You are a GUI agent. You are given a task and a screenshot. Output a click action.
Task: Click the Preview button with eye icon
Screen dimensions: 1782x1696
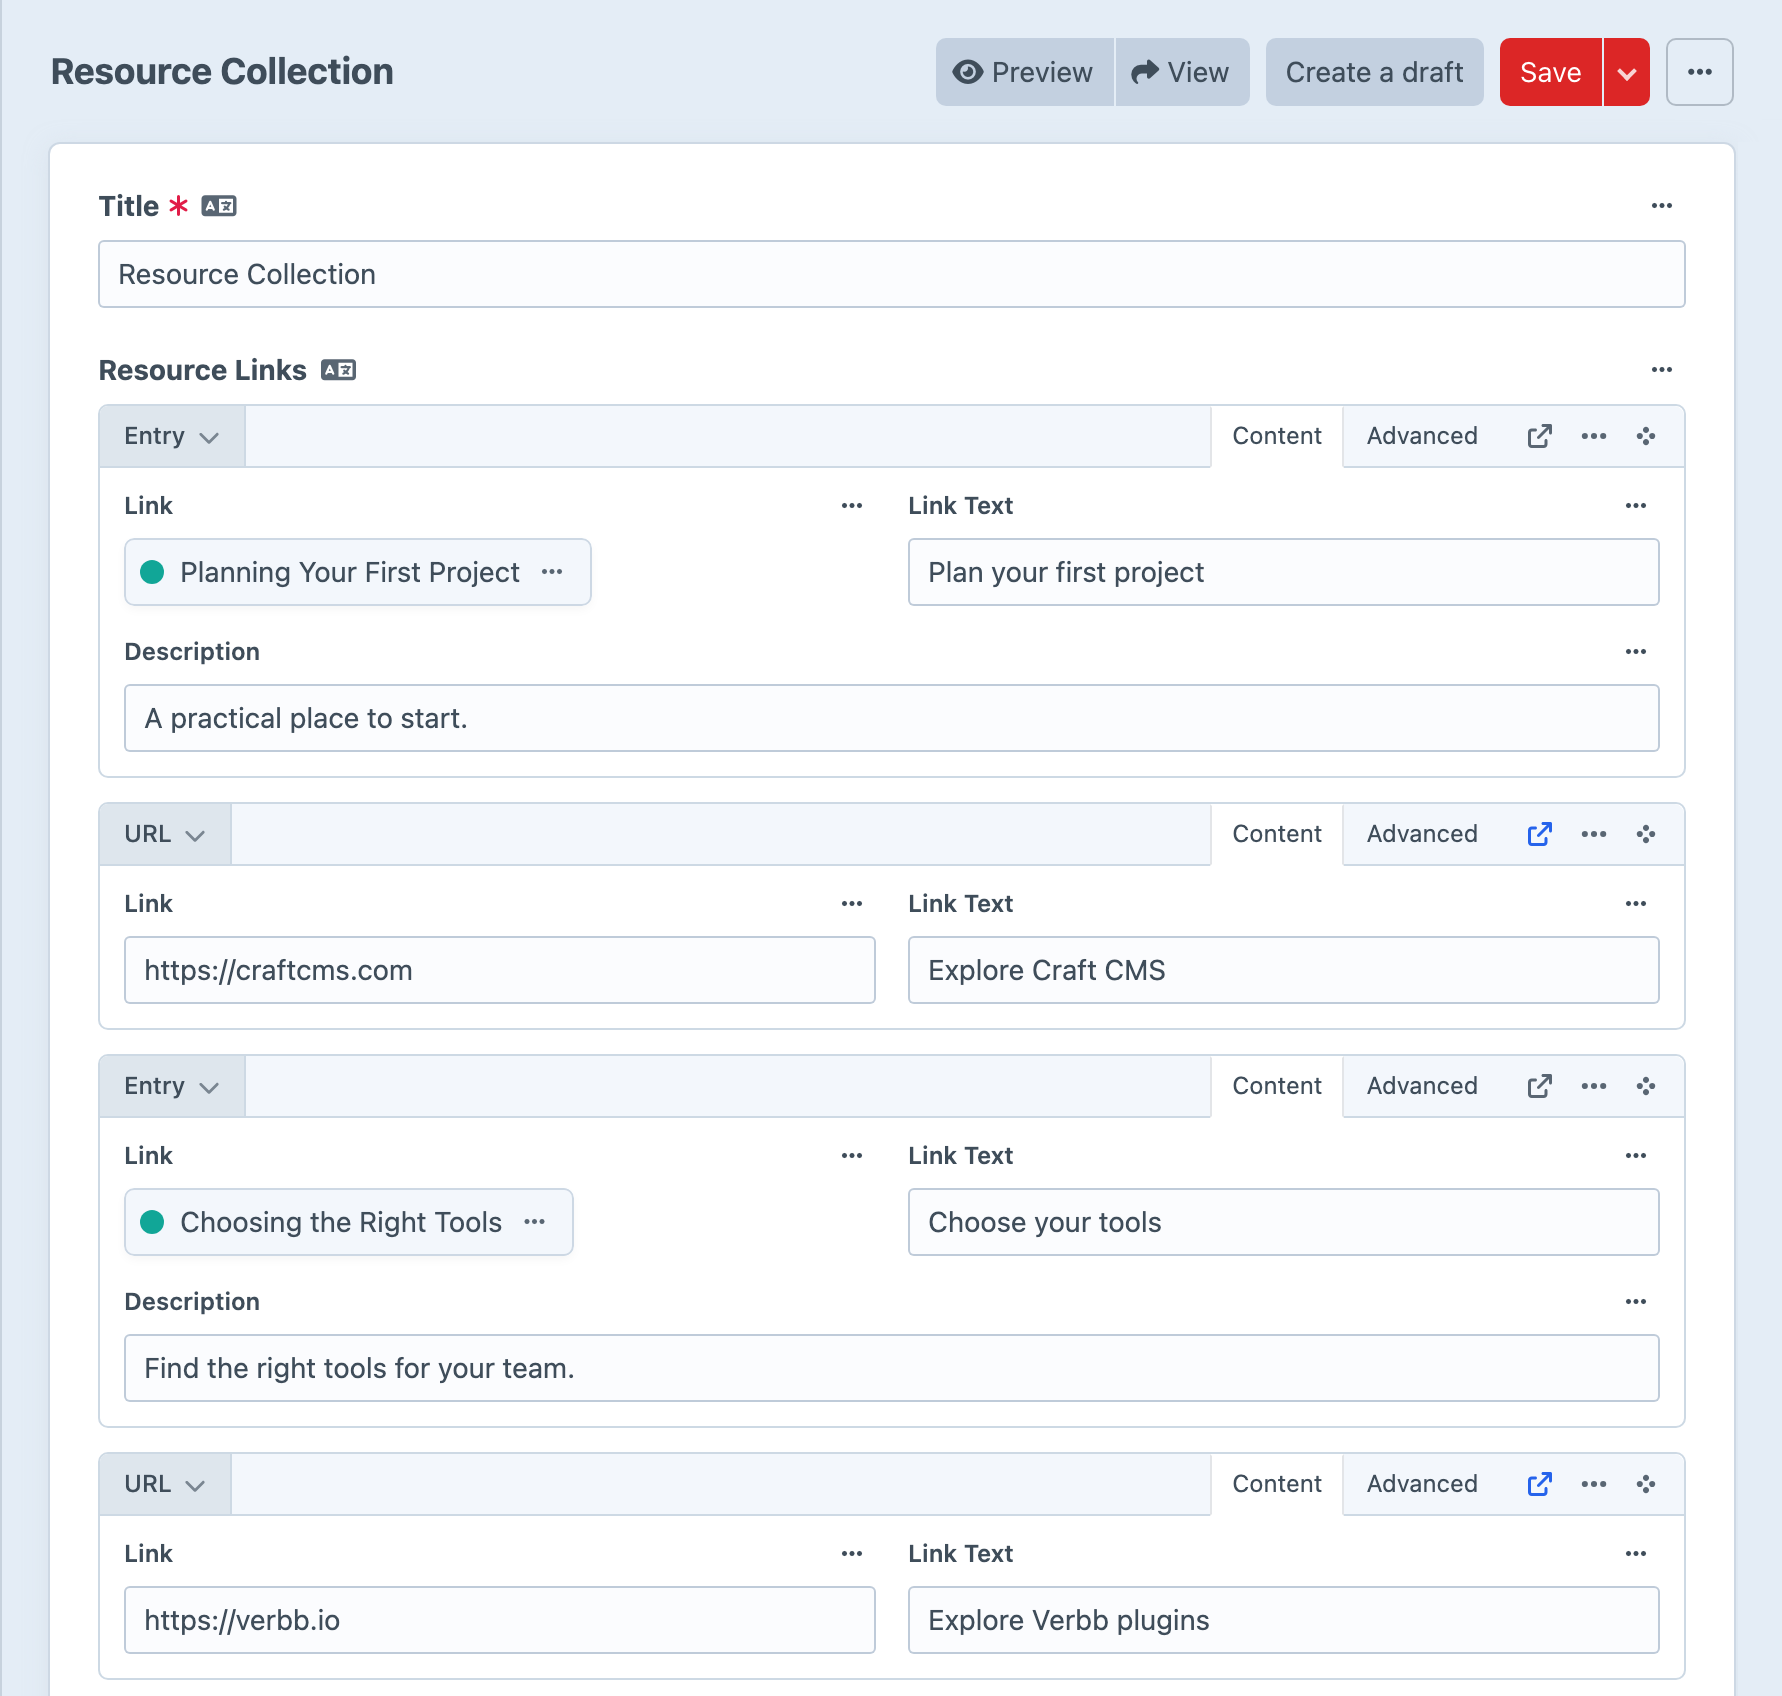(1024, 72)
